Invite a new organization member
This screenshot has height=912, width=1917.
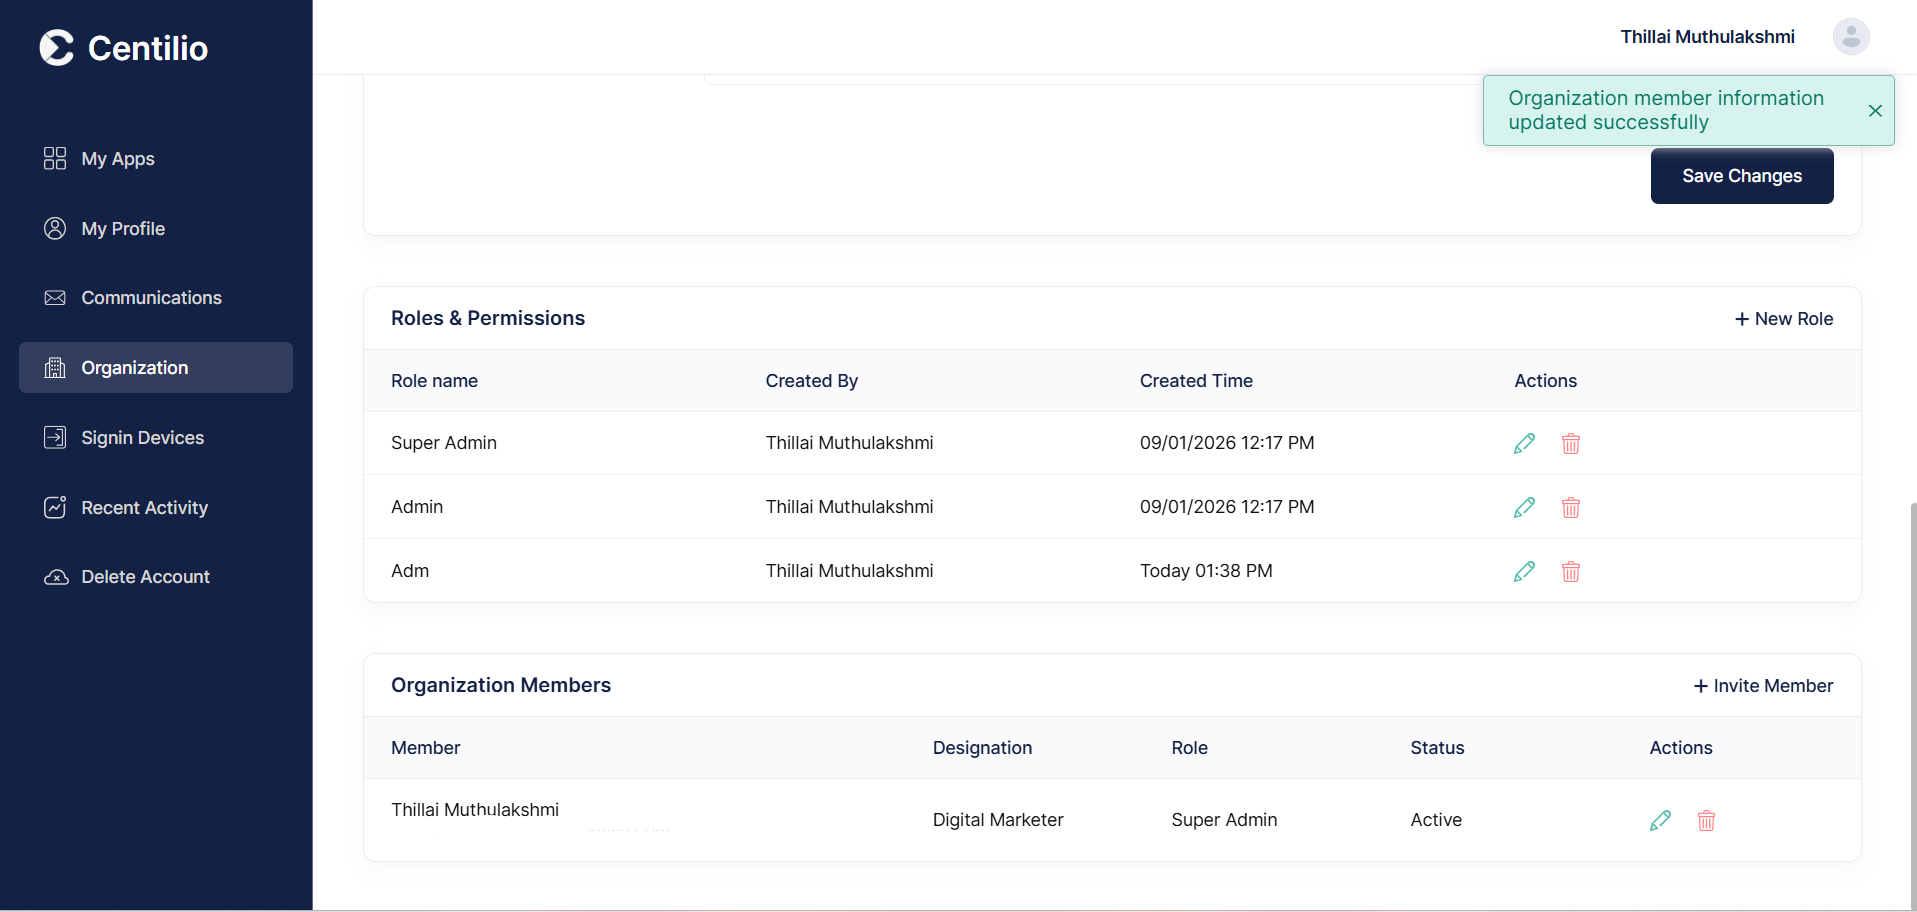(x=1762, y=685)
